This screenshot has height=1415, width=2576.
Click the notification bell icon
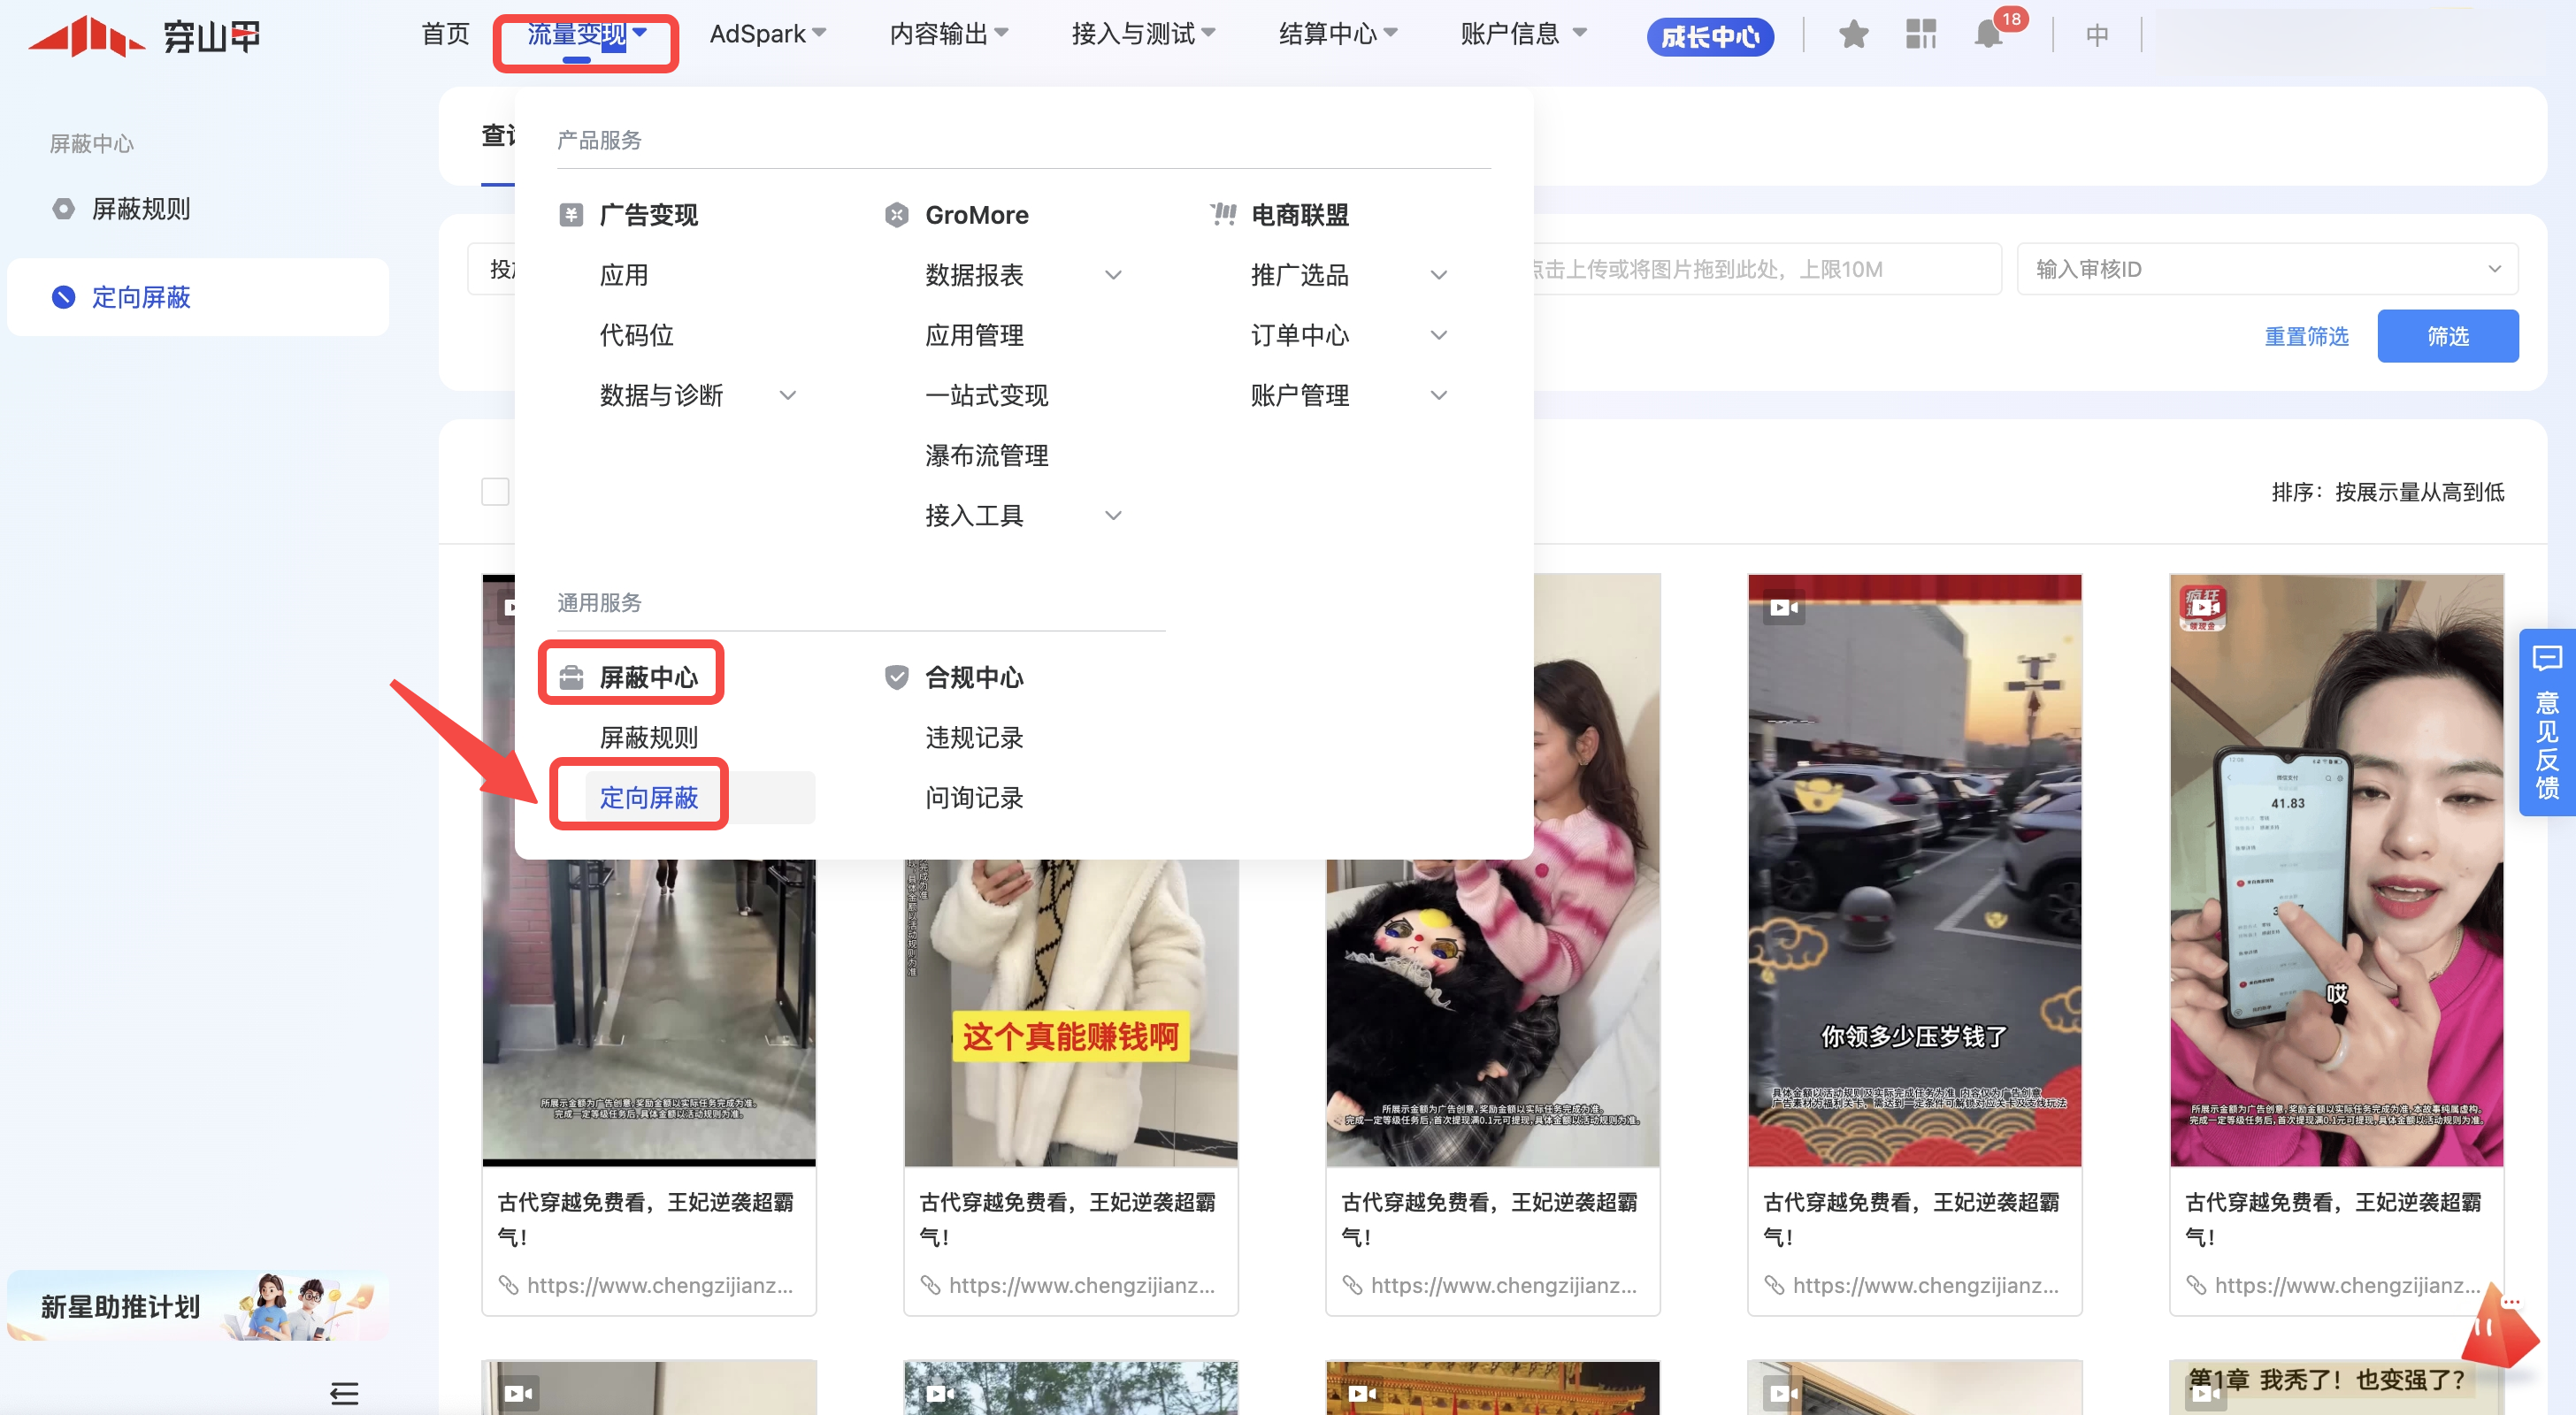1988,35
